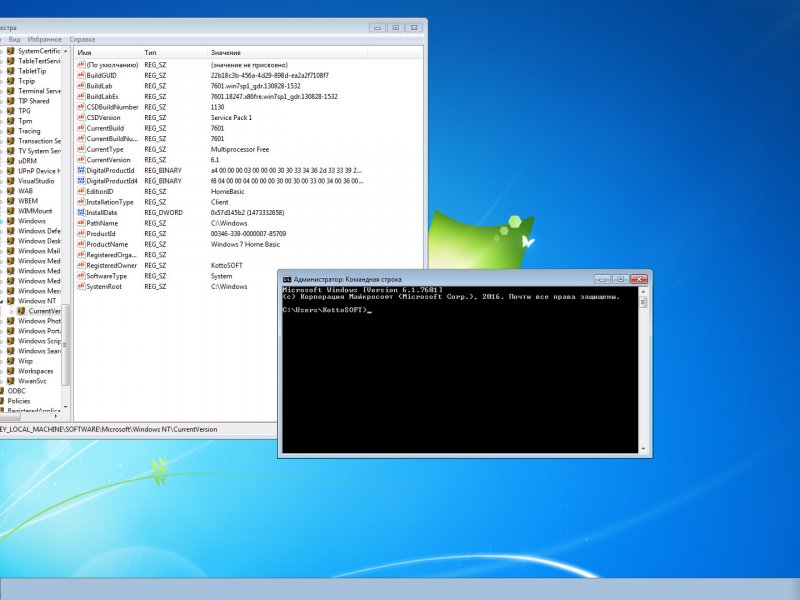Click the Command Prompt scrollbar down arrow

643,448
